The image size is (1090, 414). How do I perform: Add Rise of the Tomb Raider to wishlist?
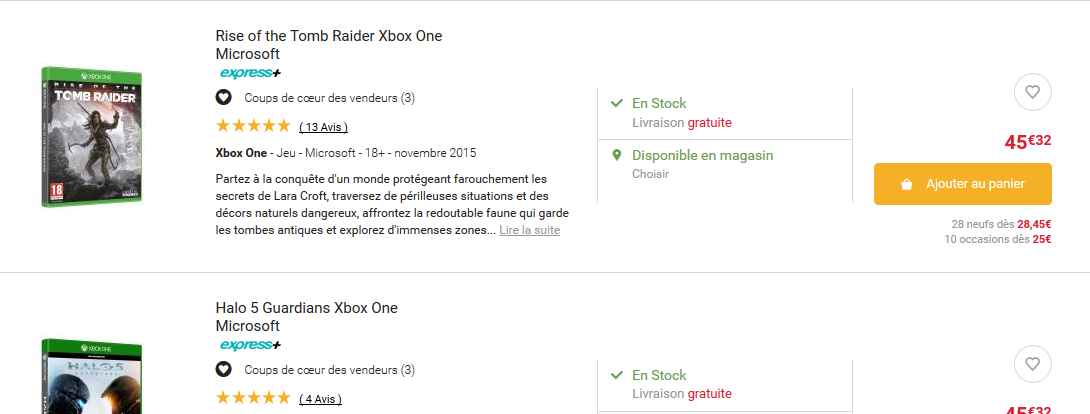(x=1033, y=93)
